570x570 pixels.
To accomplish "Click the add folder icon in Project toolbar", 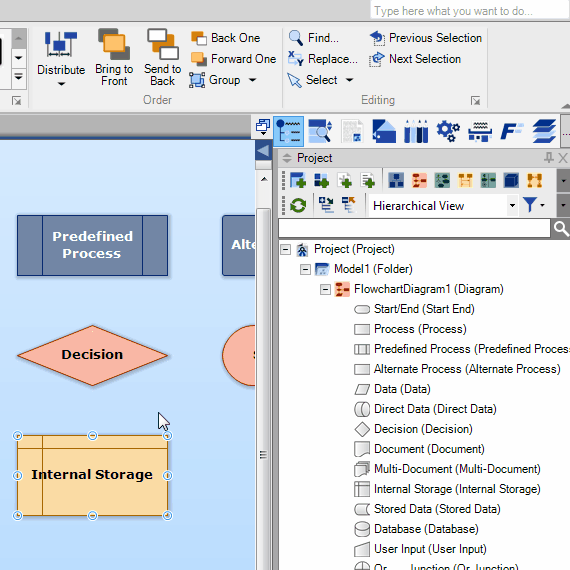I will click(x=298, y=180).
